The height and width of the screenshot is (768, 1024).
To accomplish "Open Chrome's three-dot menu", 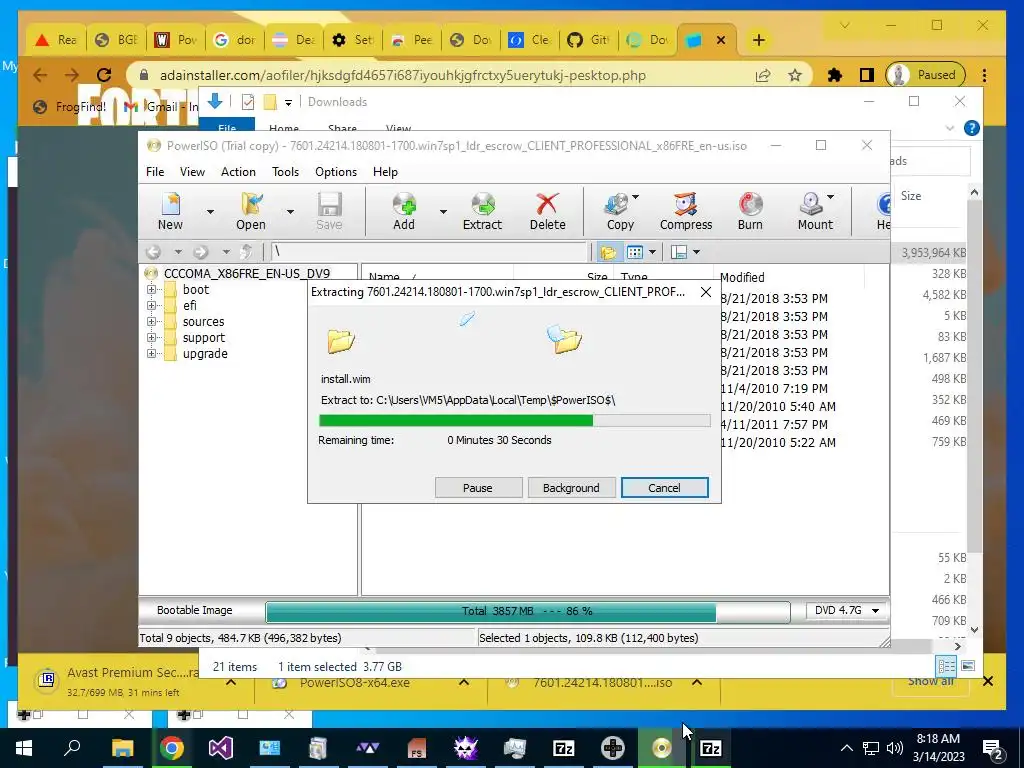I will tap(984, 75).
